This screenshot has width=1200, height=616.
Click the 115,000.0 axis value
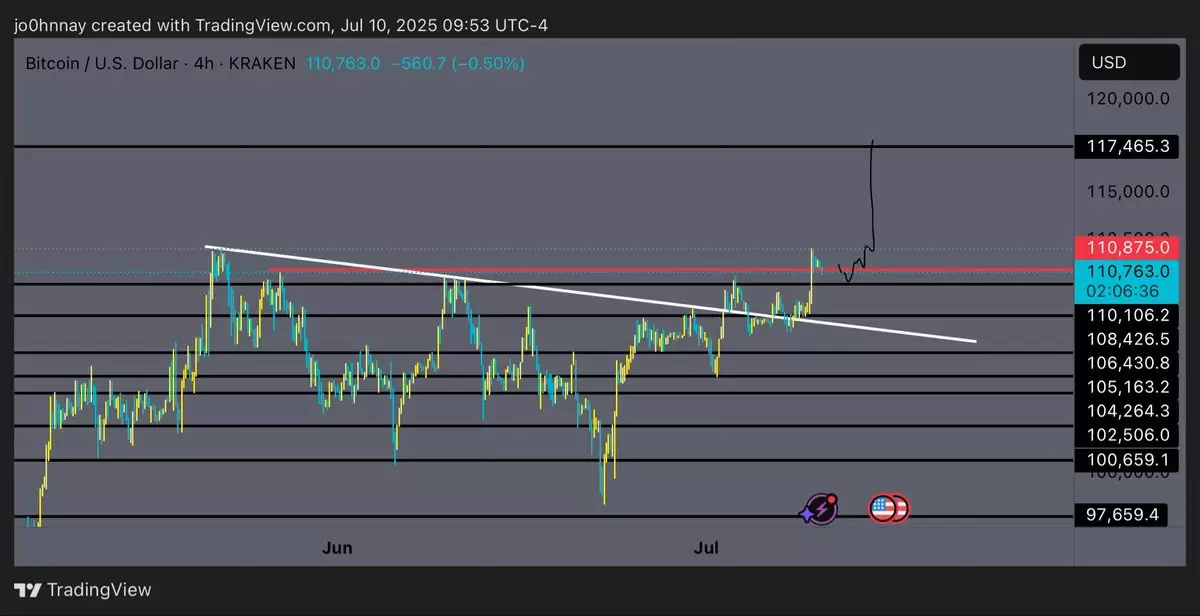pyautogui.click(x=1128, y=191)
